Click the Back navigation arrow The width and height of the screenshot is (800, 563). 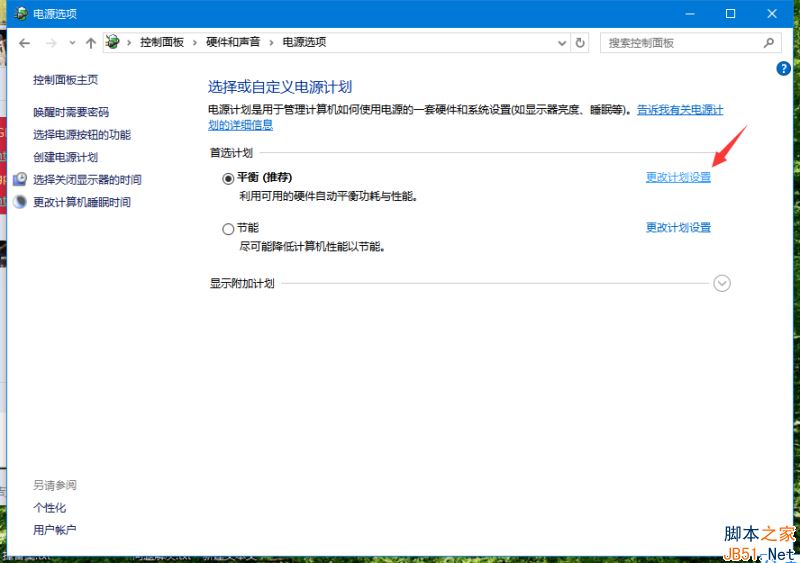coord(24,43)
